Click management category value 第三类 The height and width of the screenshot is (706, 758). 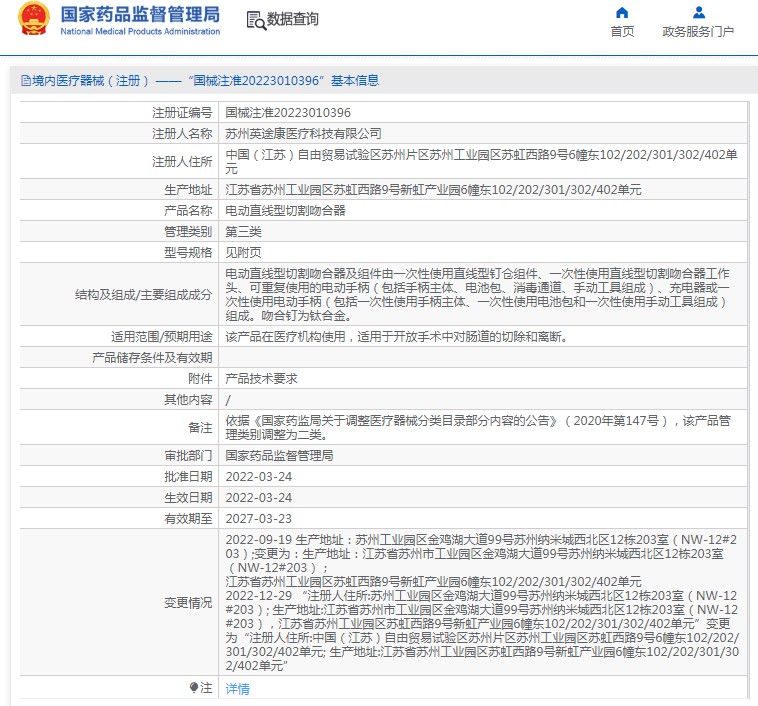pyautogui.click(x=244, y=232)
